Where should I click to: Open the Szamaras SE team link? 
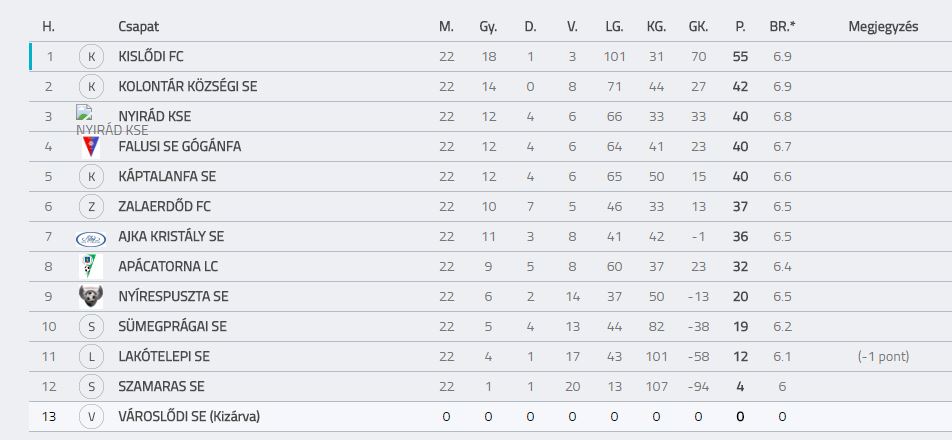pyautogui.click(x=162, y=387)
